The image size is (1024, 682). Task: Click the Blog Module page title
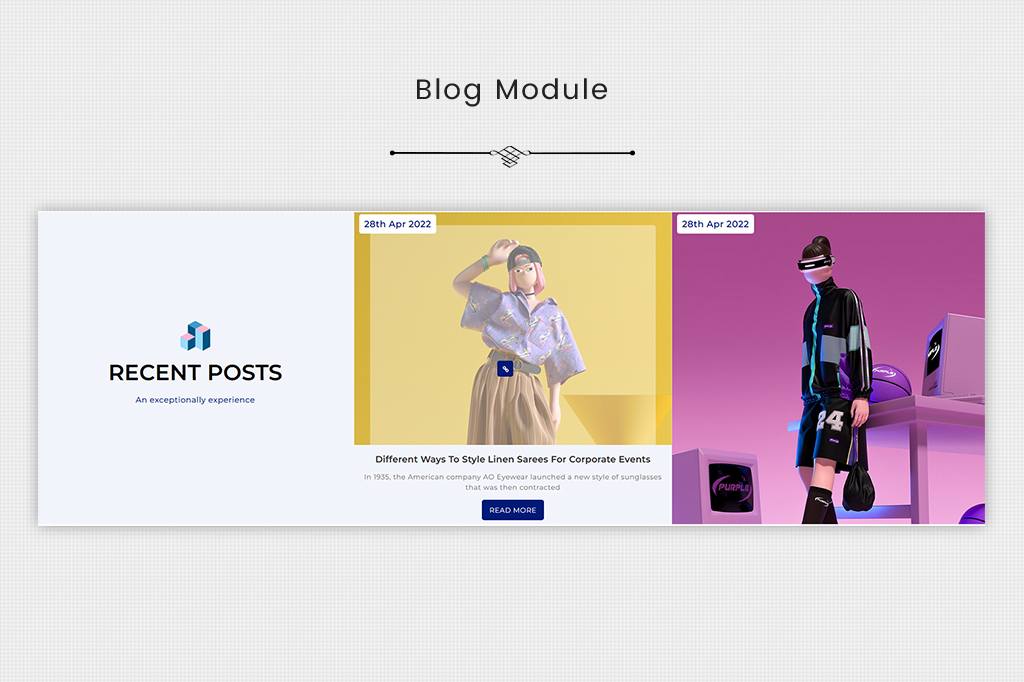pos(511,90)
